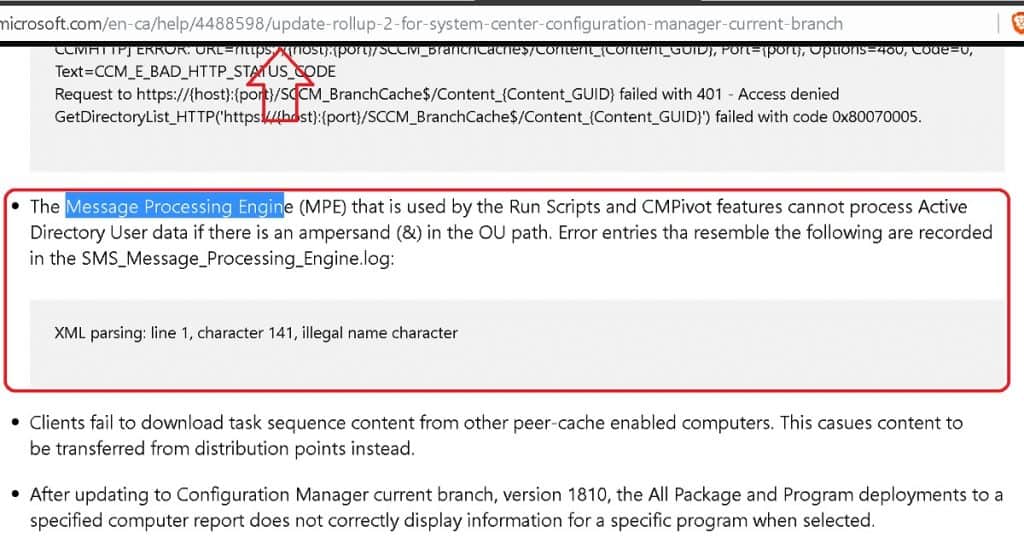Image resolution: width=1024 pixels, height=538 pixels.
Task: Click the bullet text about peer-cache enabled computers
Action: pos(496,435)
